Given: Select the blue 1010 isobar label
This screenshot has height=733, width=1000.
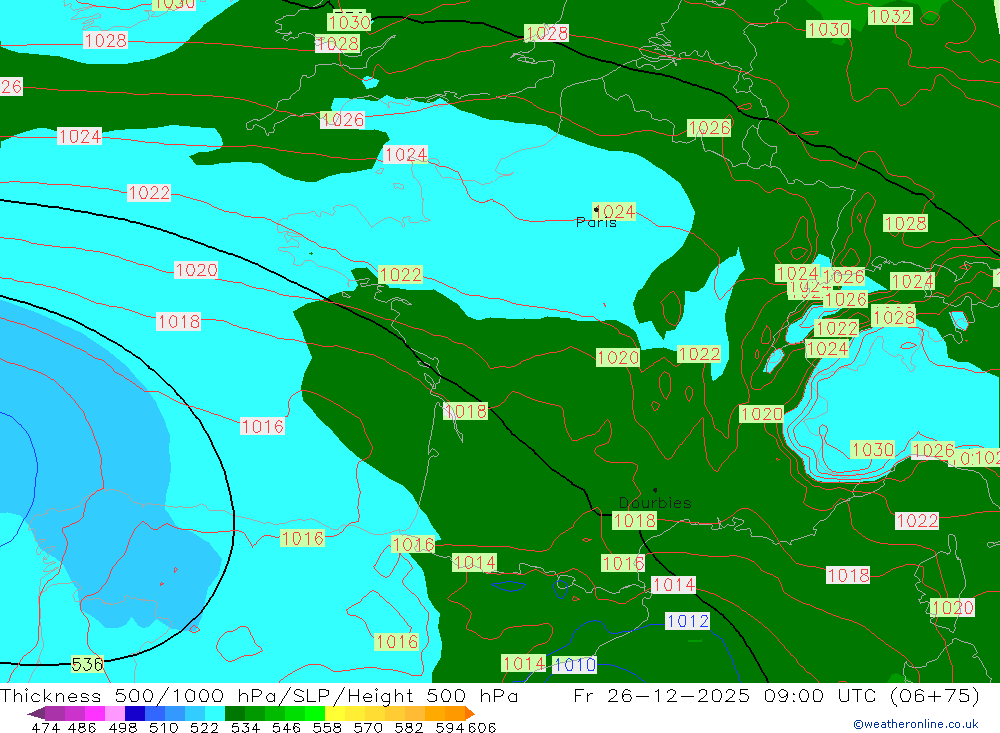Looking at the screenshot, I should [575, 665].
